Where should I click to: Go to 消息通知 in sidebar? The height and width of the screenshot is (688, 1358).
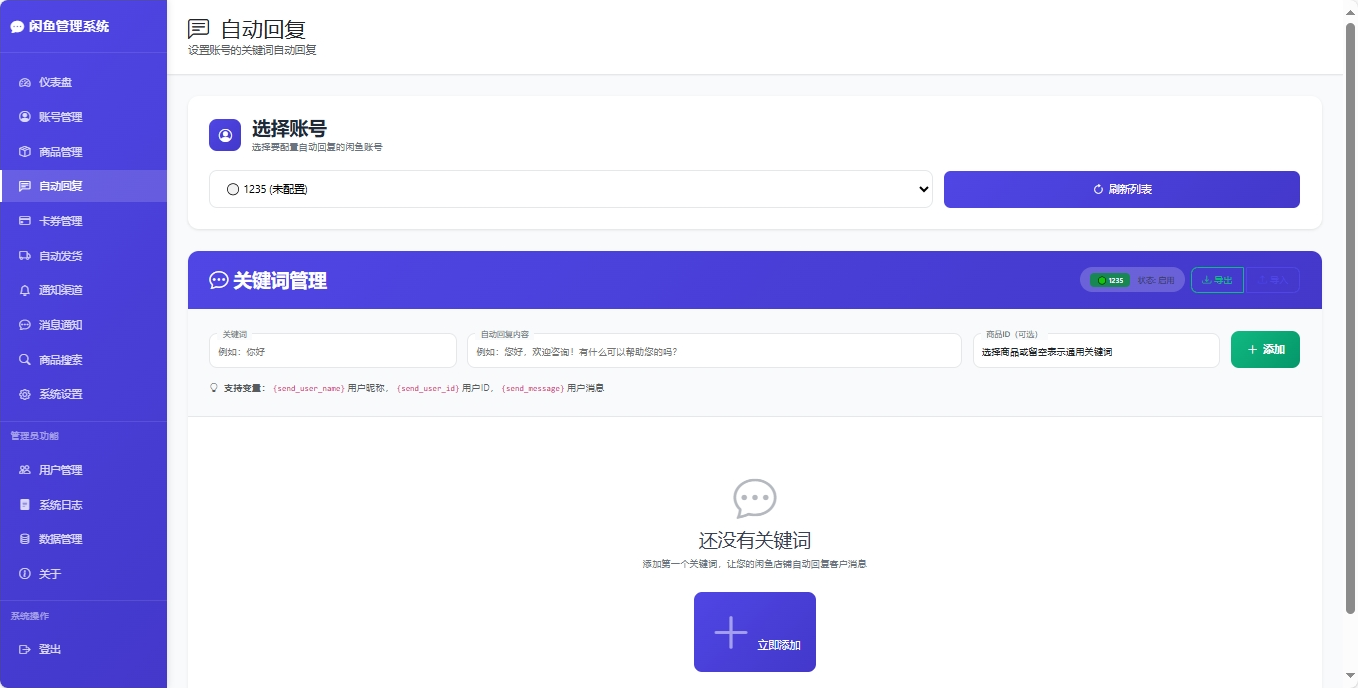click(x=83, y=325)
